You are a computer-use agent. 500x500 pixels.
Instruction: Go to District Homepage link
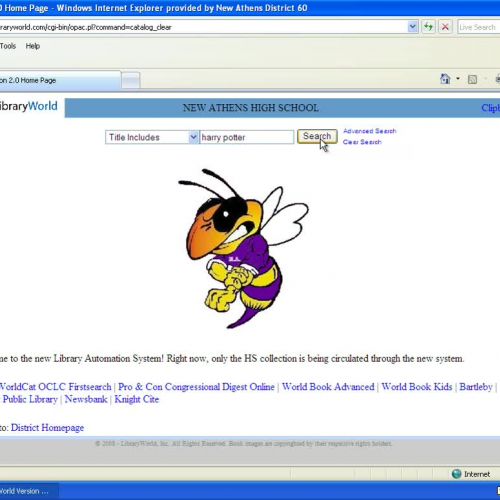pos(47,427)
